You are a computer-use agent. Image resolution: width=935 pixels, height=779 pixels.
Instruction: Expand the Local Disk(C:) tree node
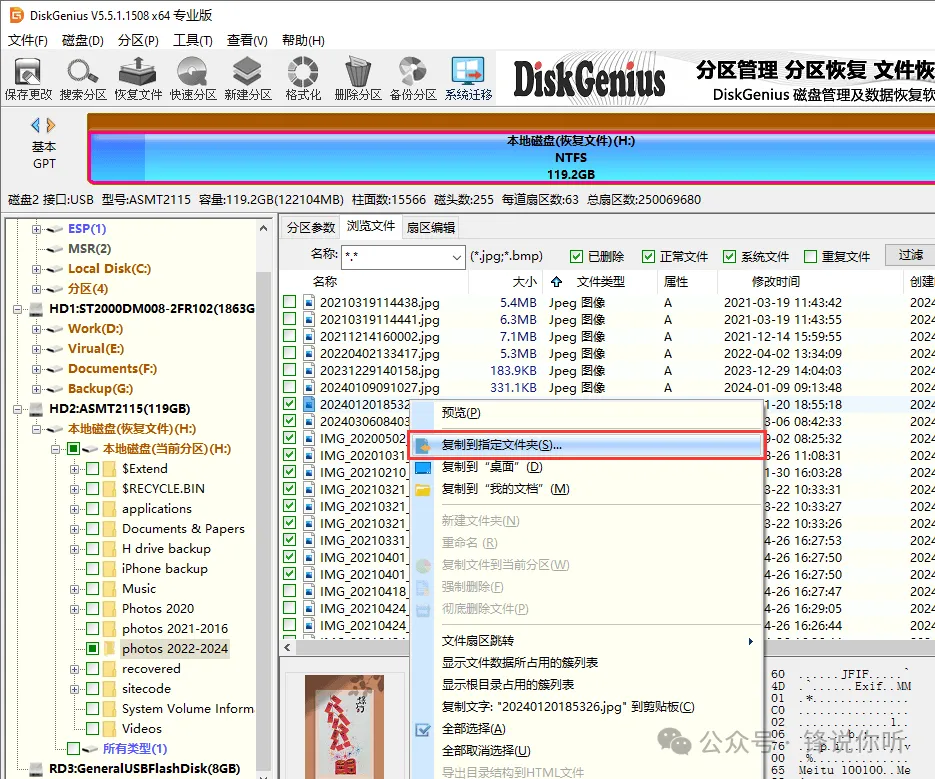click(x=36, y=269)
